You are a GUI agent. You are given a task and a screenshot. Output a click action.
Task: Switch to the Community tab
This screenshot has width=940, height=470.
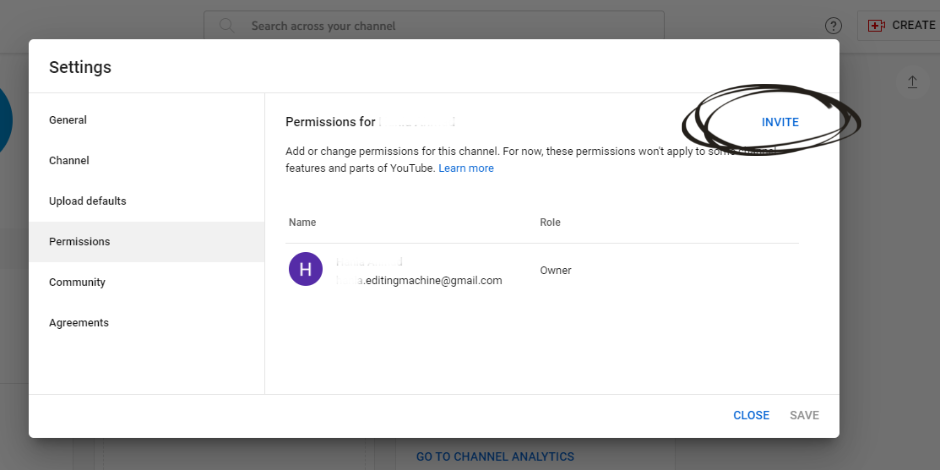coord(147,282)
